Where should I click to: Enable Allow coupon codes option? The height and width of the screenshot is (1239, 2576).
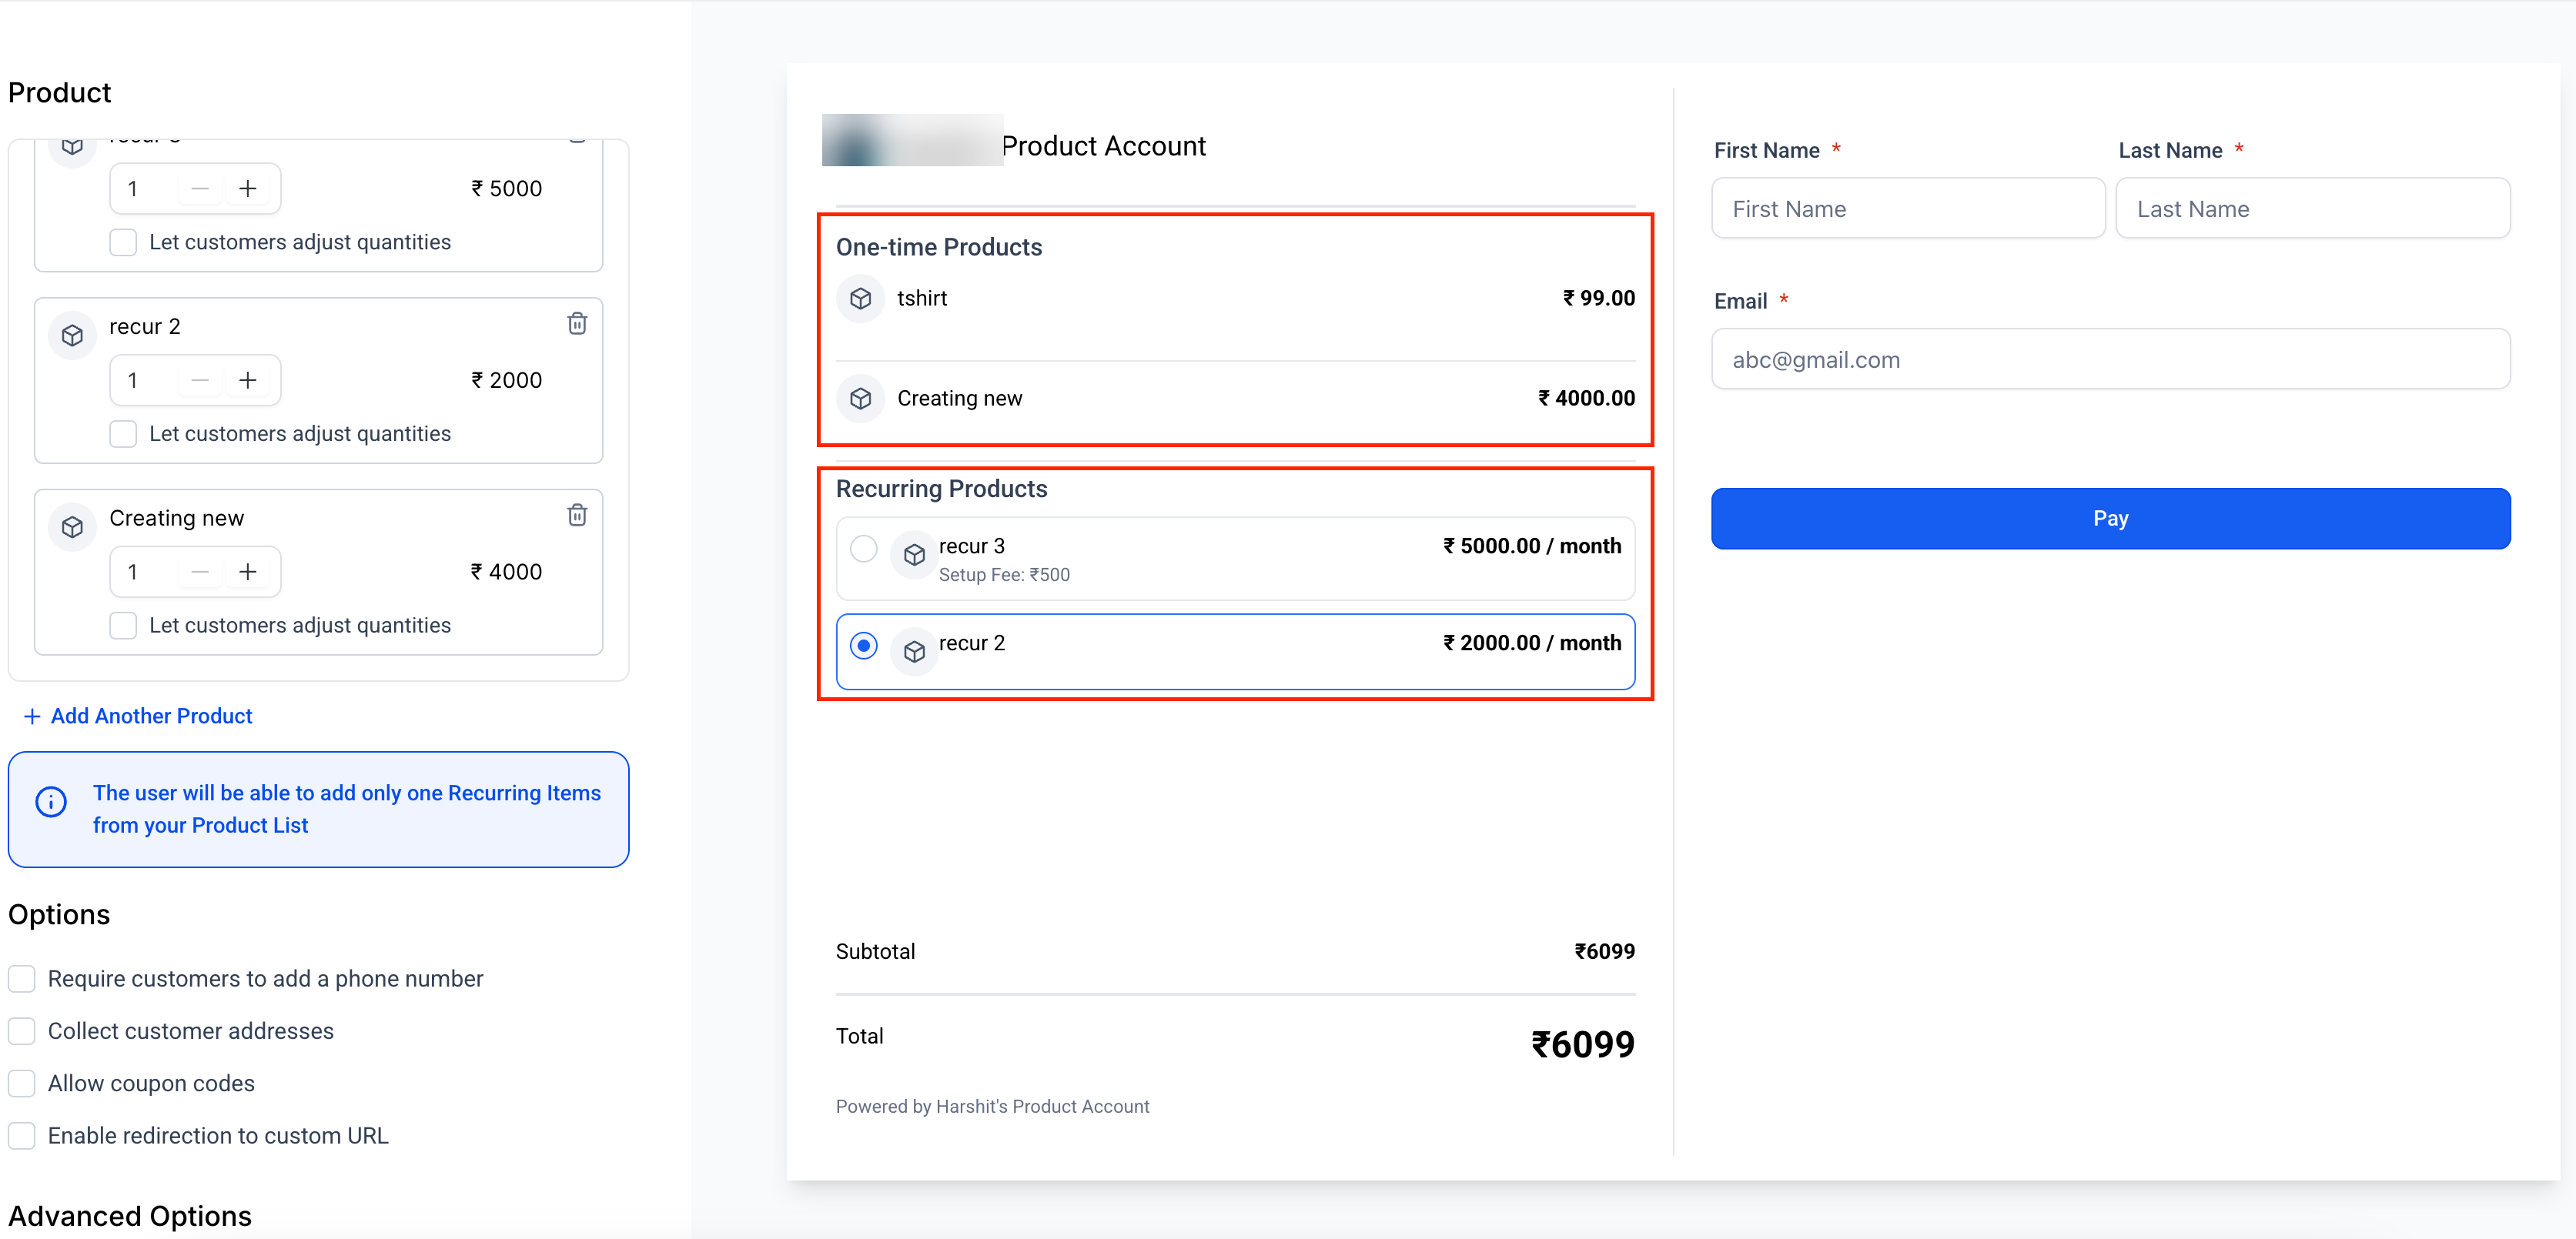point(22,1083)
